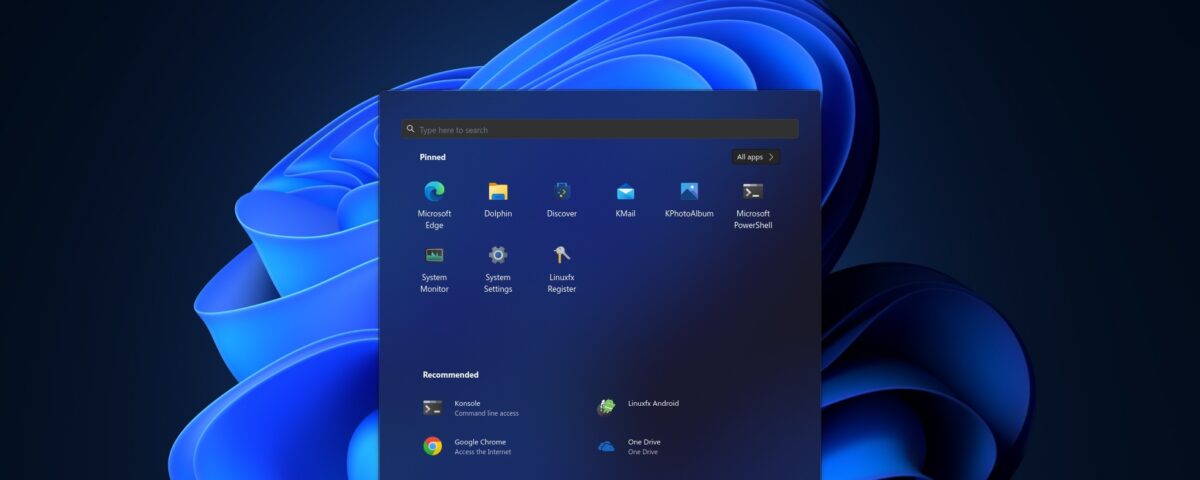This screenshot has height=480, width=1200.
Task: Select the "KMail" app label
Action: tap(626, 213)
